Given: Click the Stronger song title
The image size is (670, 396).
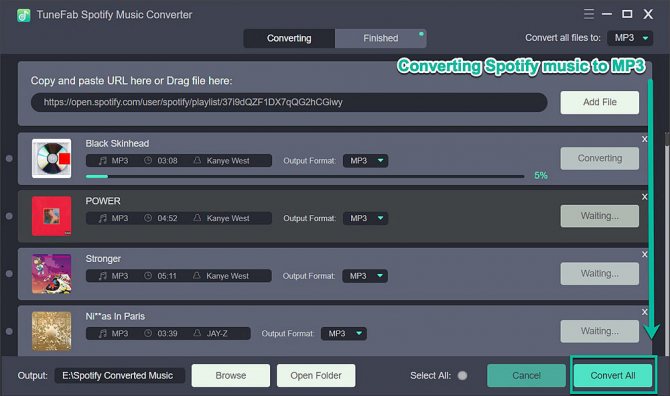Looking at the screenshot, I should [x=103, y=259].
